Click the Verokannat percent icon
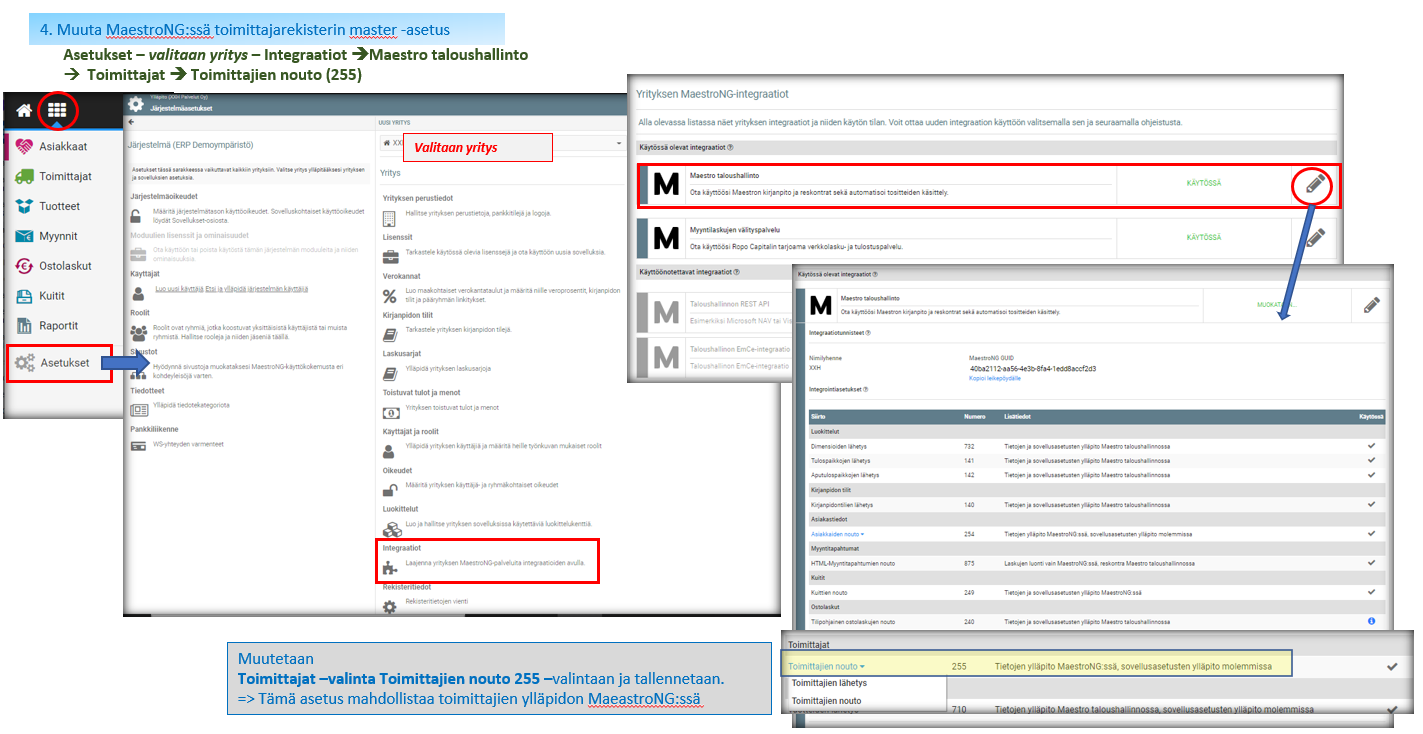 pyautogui.click(x=389, y=296)
